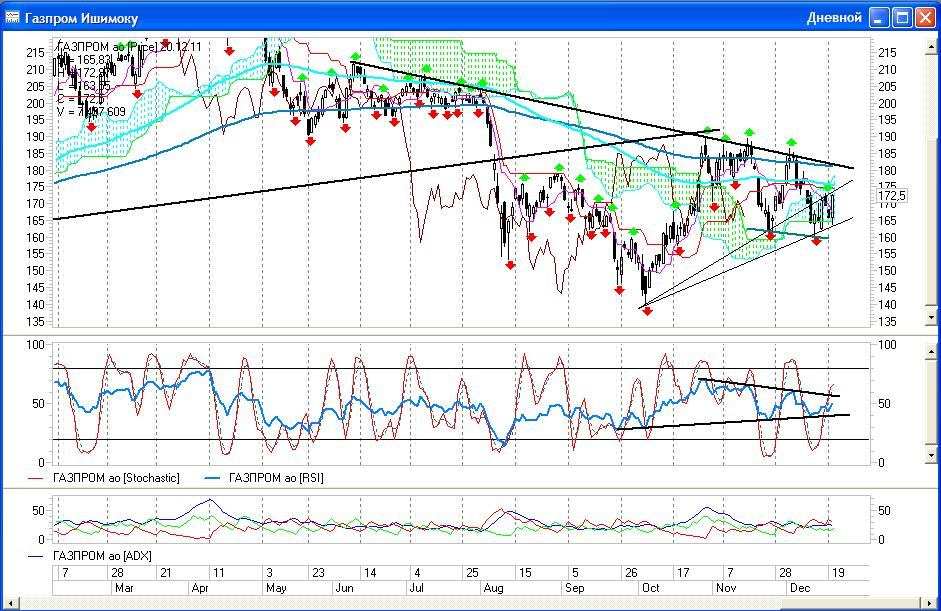
Task: Click the May month label on the time axis
Action: [276, 588]
